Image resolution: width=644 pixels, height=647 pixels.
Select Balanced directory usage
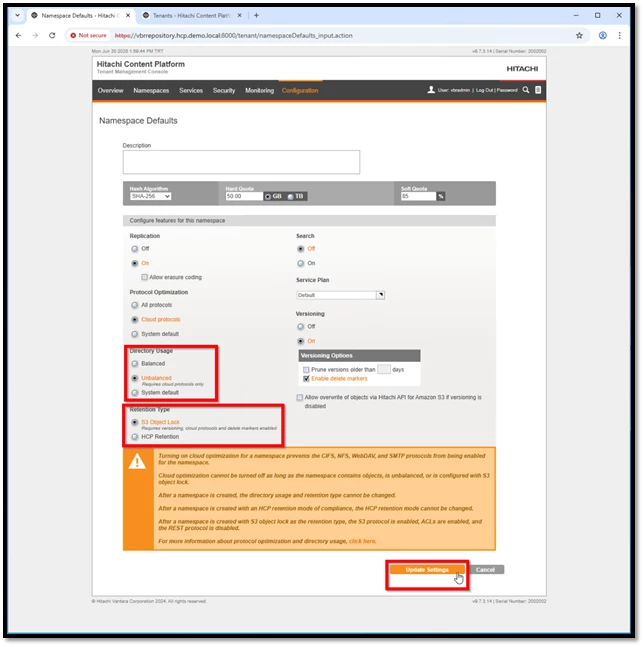(134, 364)
